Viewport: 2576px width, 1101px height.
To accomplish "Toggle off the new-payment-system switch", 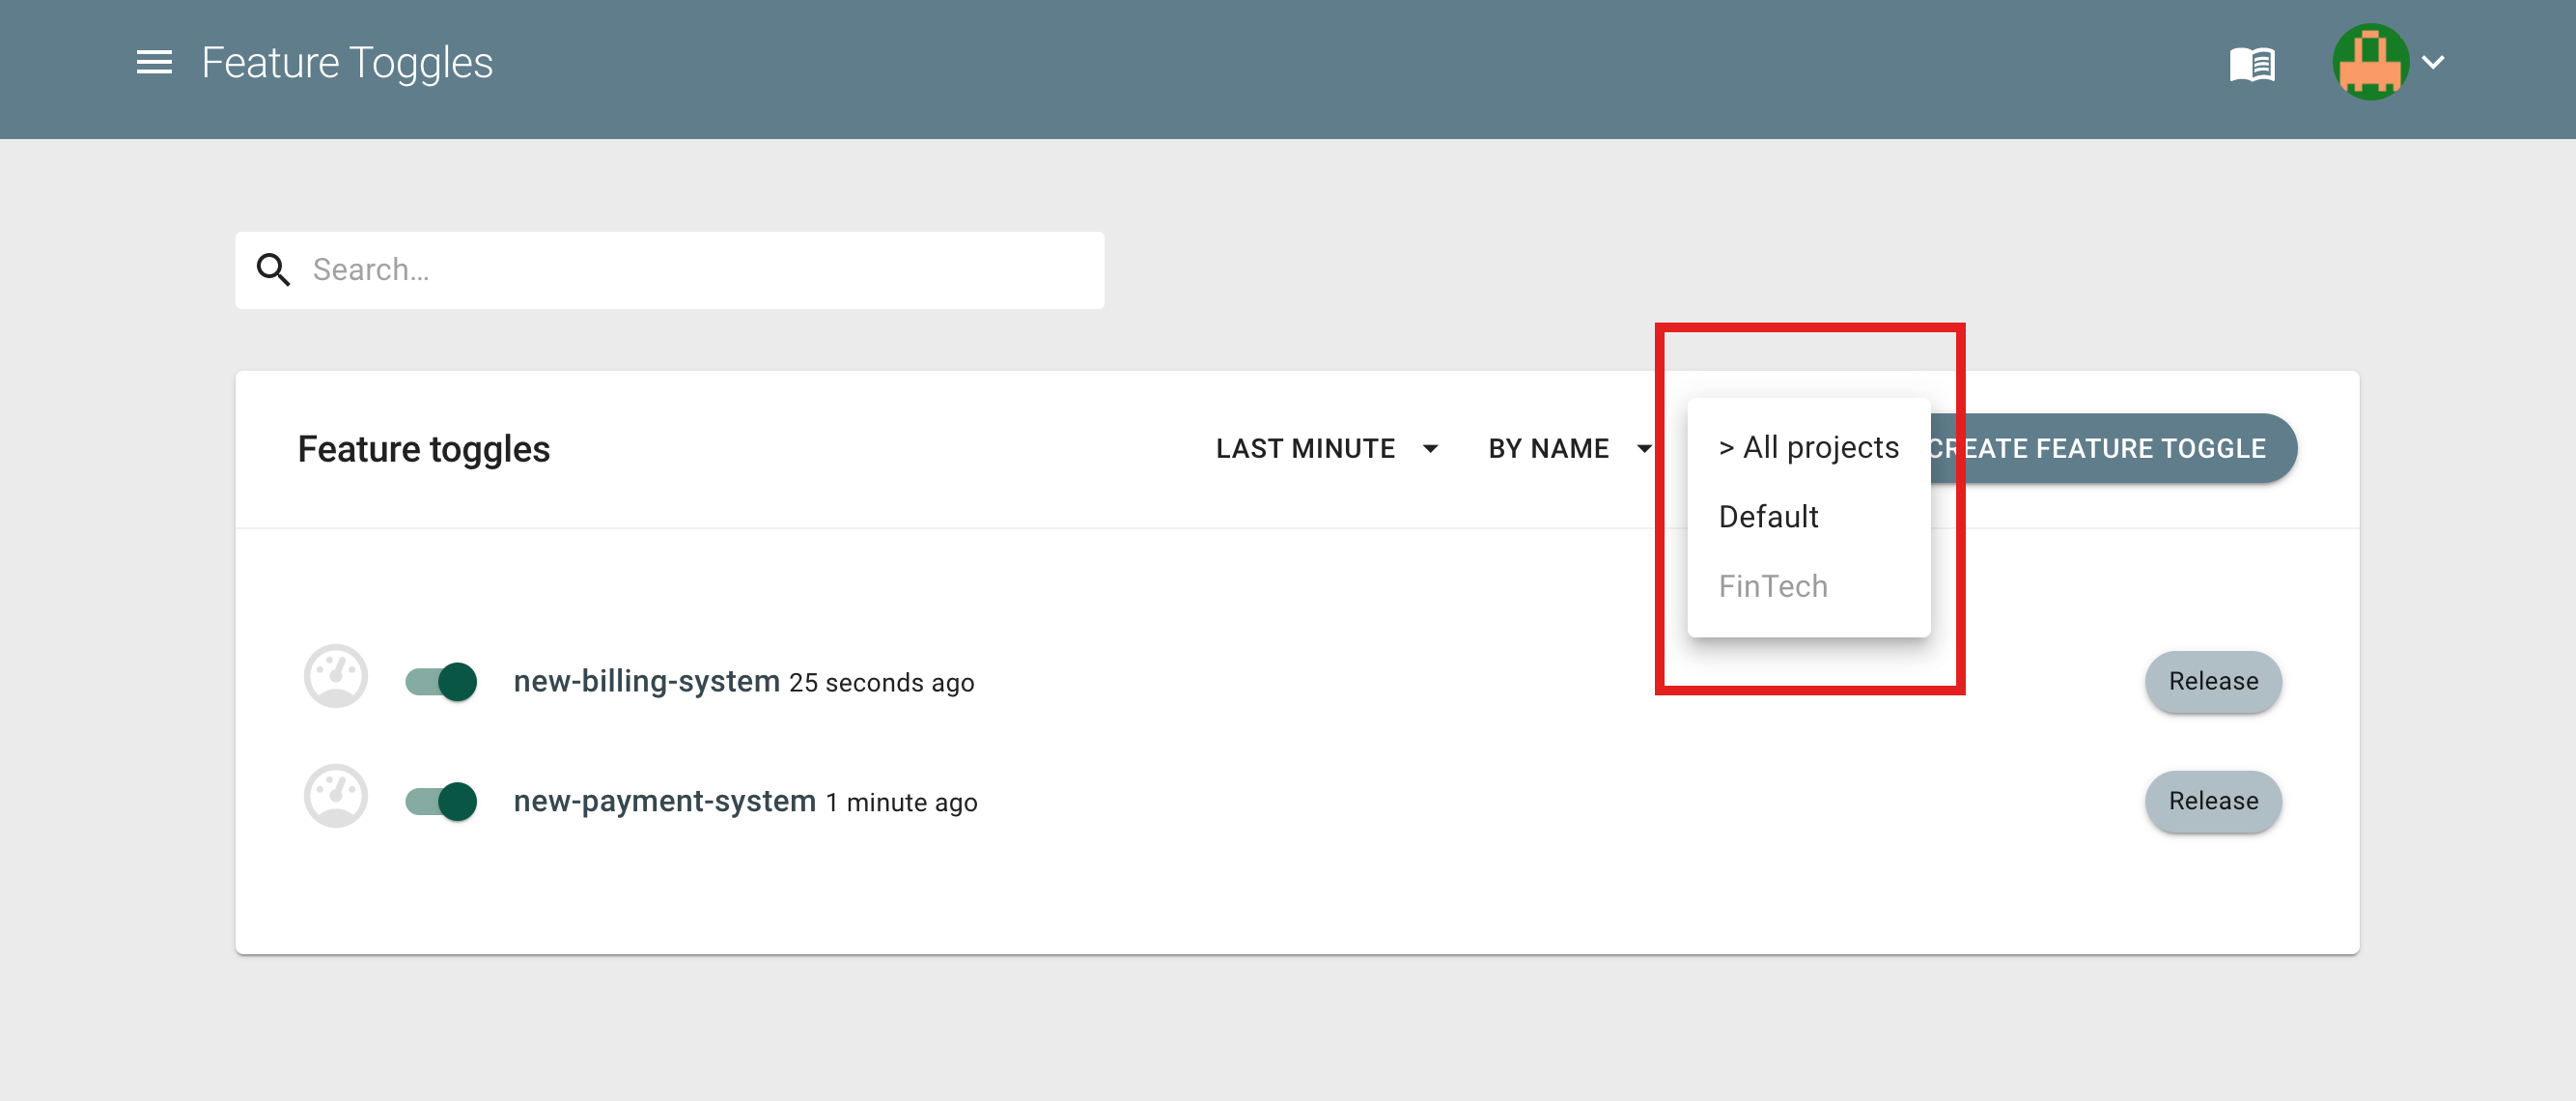I will [x=441, y=802].
